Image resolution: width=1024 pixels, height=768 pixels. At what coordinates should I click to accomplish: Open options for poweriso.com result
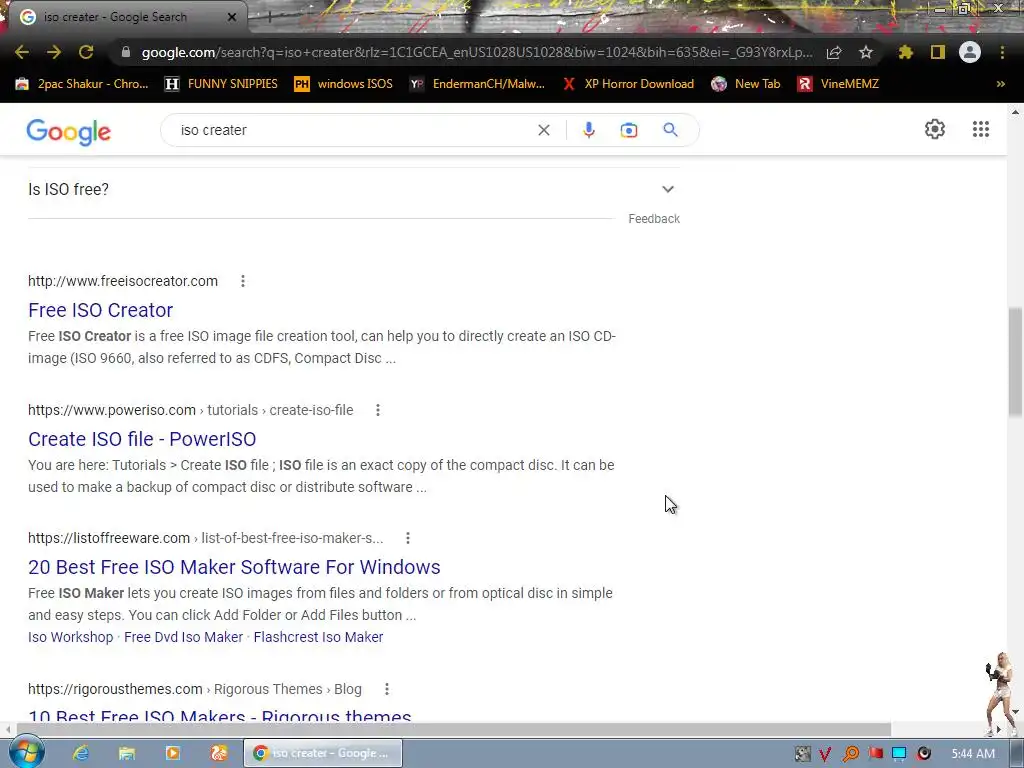point(377,410)
